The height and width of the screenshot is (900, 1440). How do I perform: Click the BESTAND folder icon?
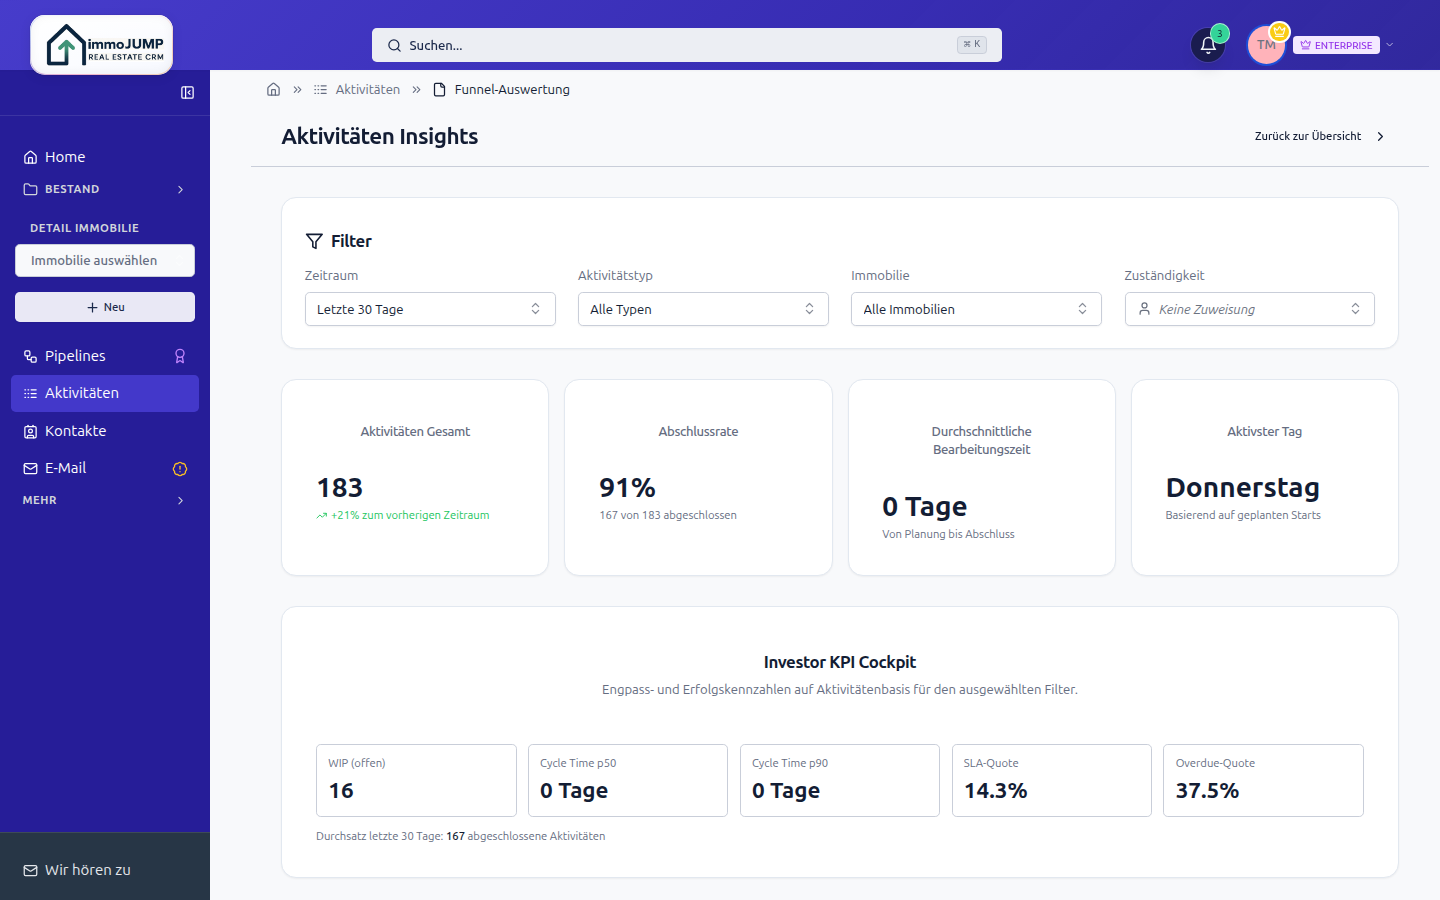pyautogui.click(x=30, y=189)
